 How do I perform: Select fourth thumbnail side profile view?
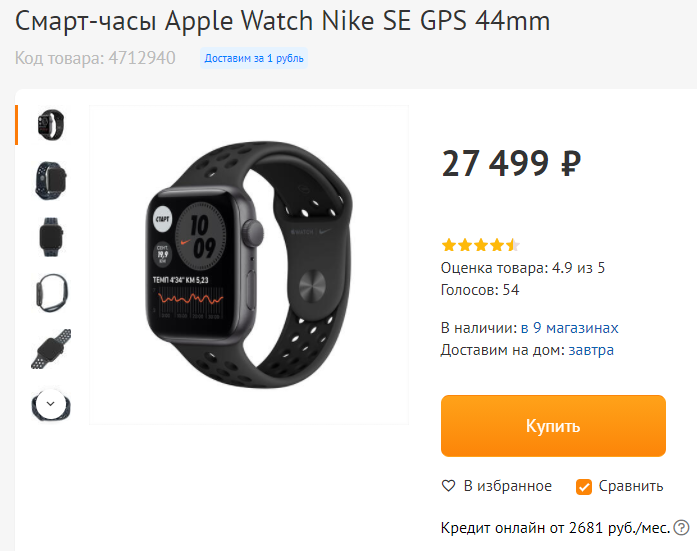coord(51,293)
